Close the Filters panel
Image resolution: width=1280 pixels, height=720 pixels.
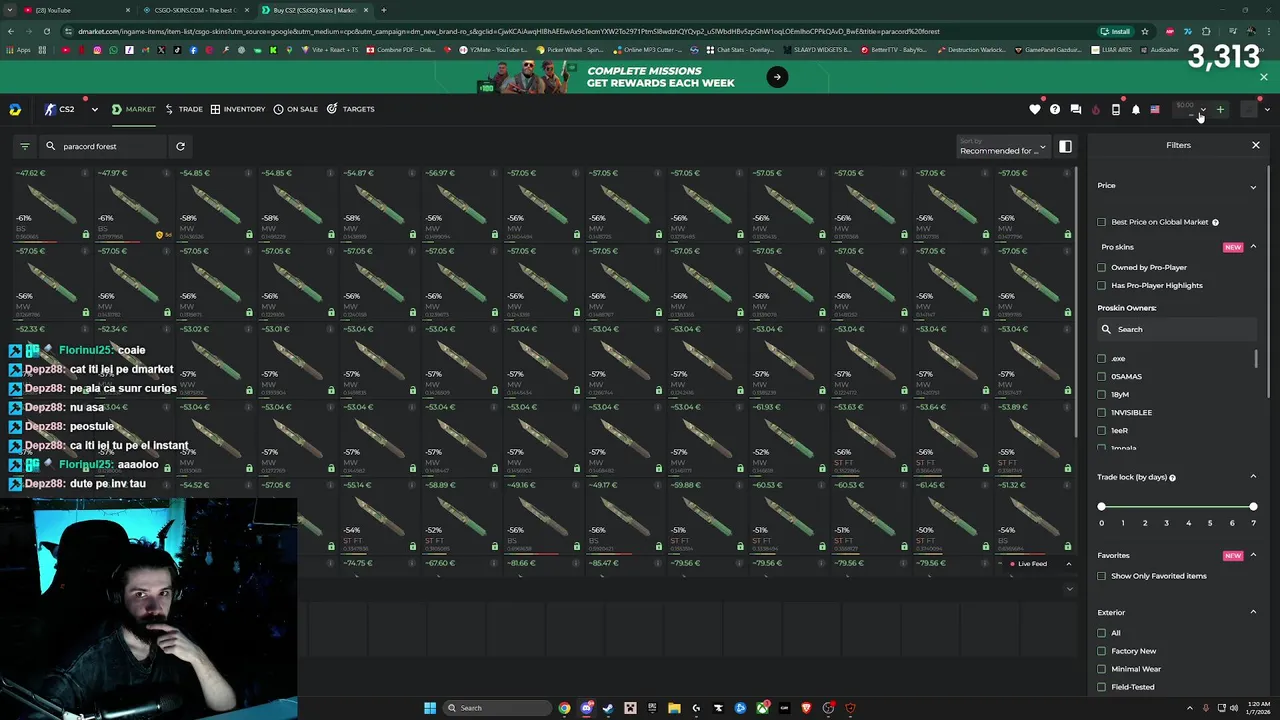1256,145
